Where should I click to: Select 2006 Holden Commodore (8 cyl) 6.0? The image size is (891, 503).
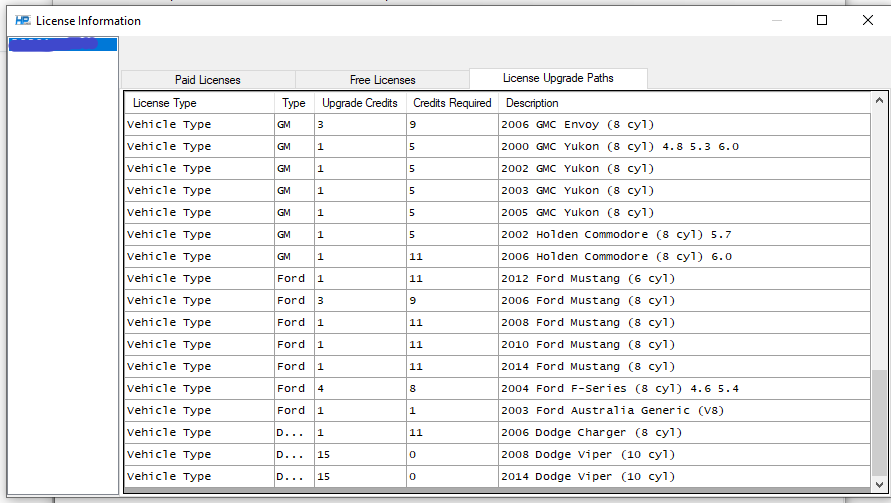[497, 256]
